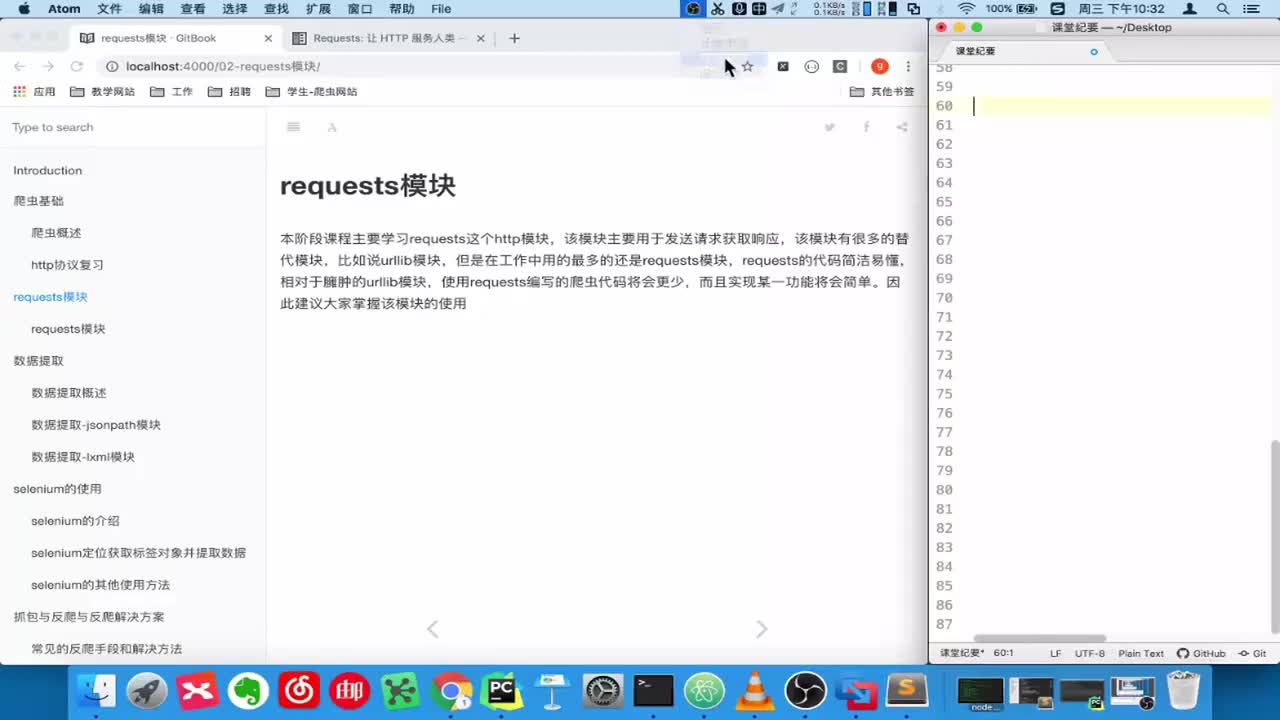This screenshot has width=1280, height=720.
Task: Open selenium的使用 sidebar chapter
Action: [x=57, y=489]
